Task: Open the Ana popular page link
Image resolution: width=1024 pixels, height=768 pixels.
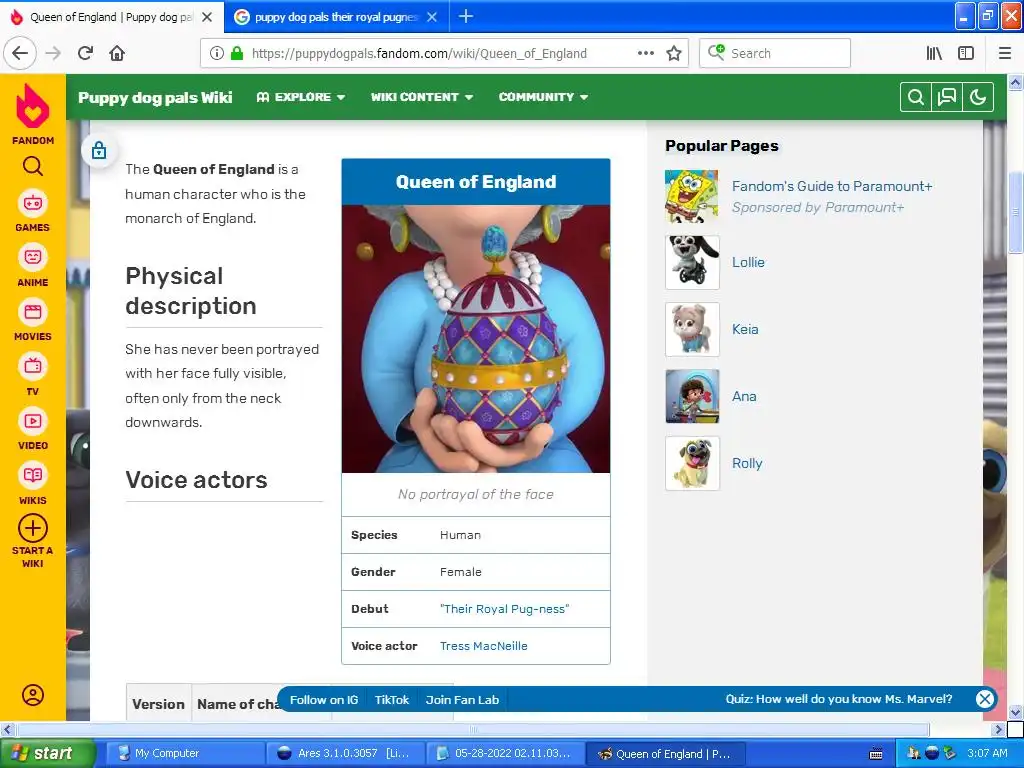Action: click(x=744, y=396)
